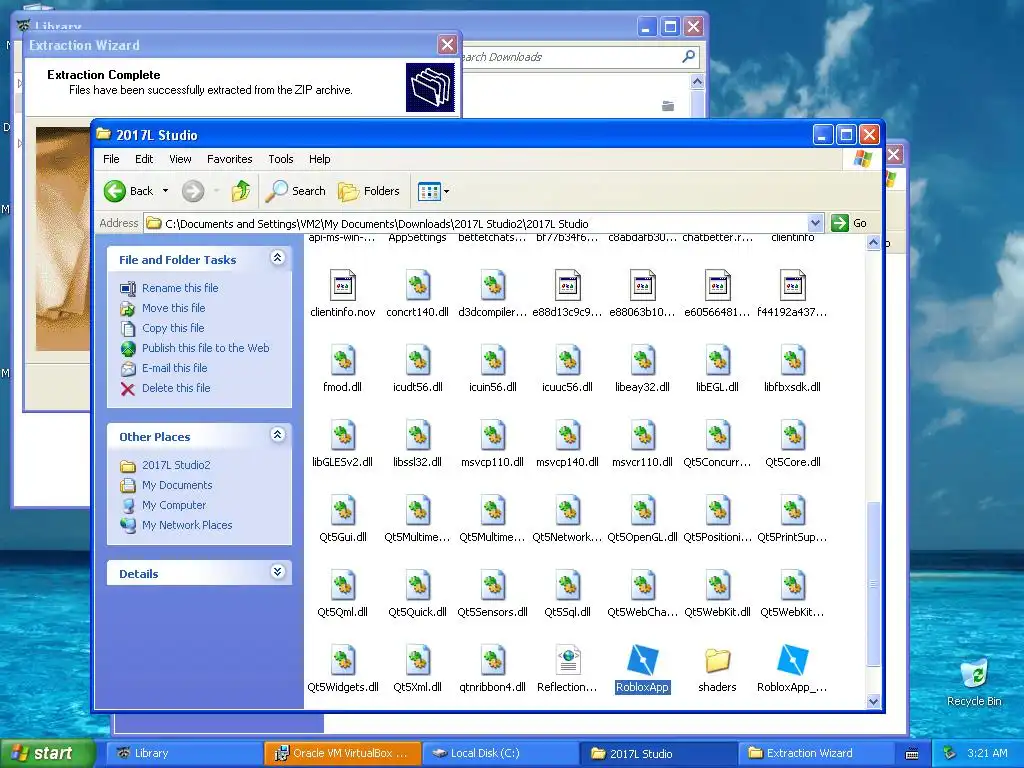The image size is (1024, 768).
Task: Select the Reflection file icon
Action: coord(568,660)
